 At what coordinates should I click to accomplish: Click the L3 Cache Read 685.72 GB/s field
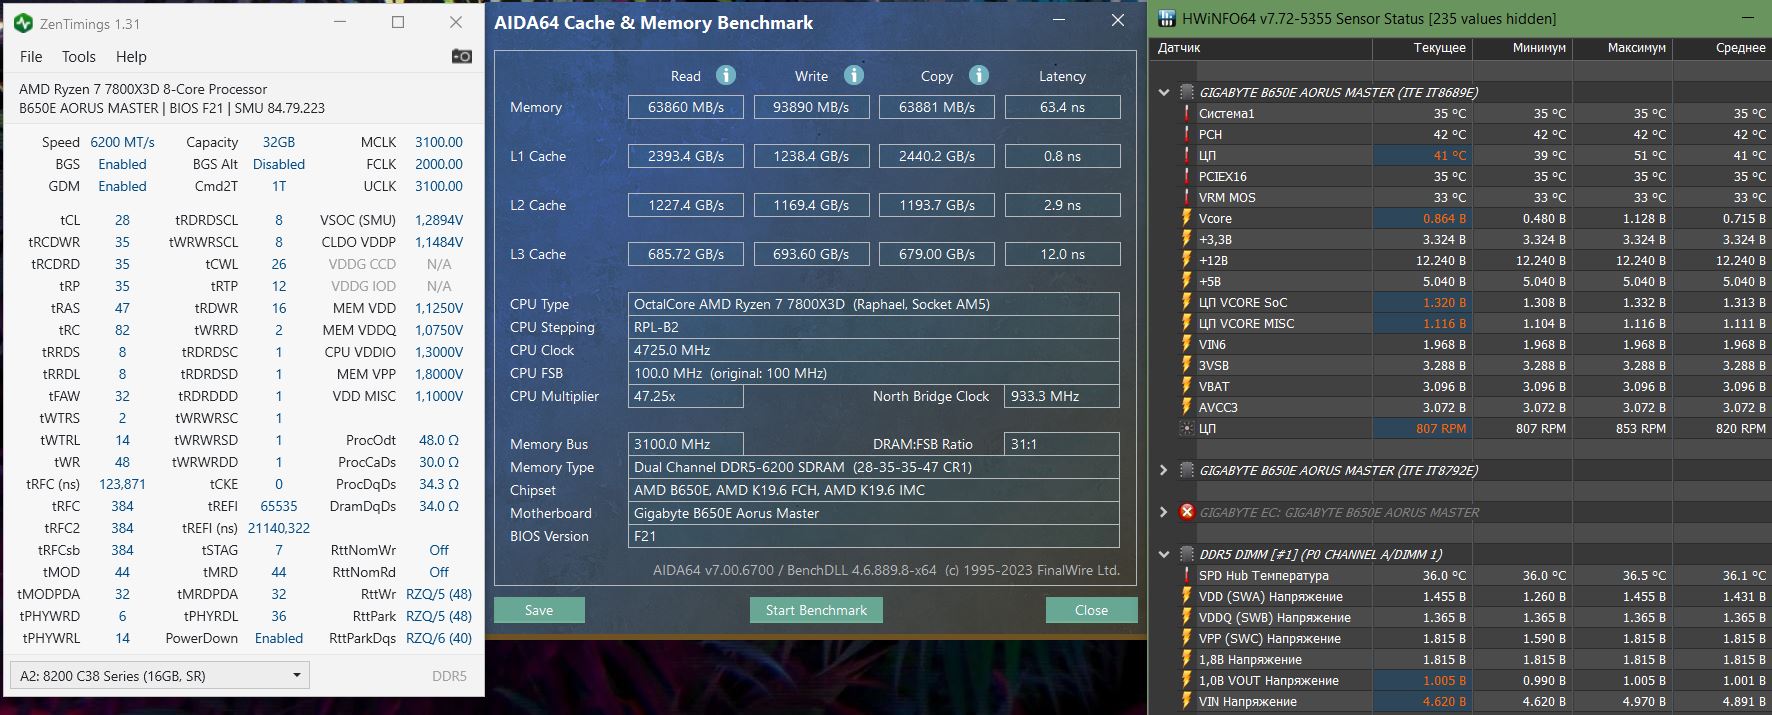686,254
